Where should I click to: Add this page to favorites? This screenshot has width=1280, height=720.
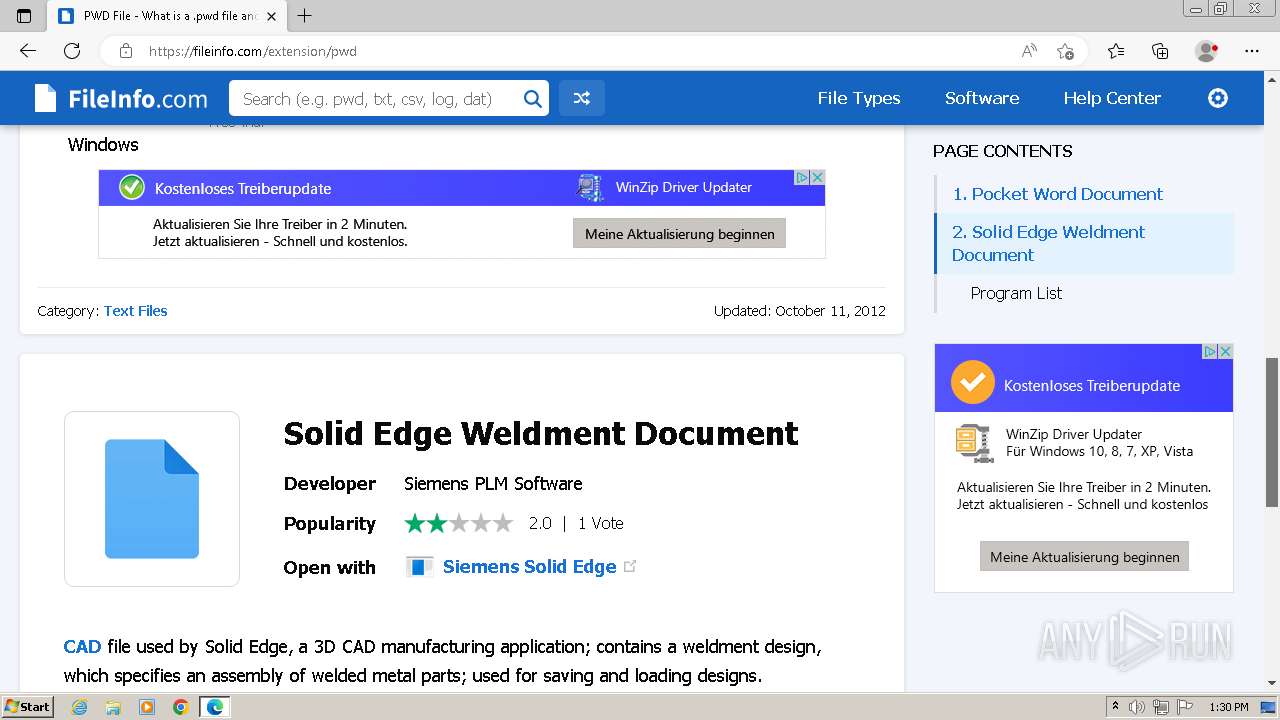point(1066,51)
